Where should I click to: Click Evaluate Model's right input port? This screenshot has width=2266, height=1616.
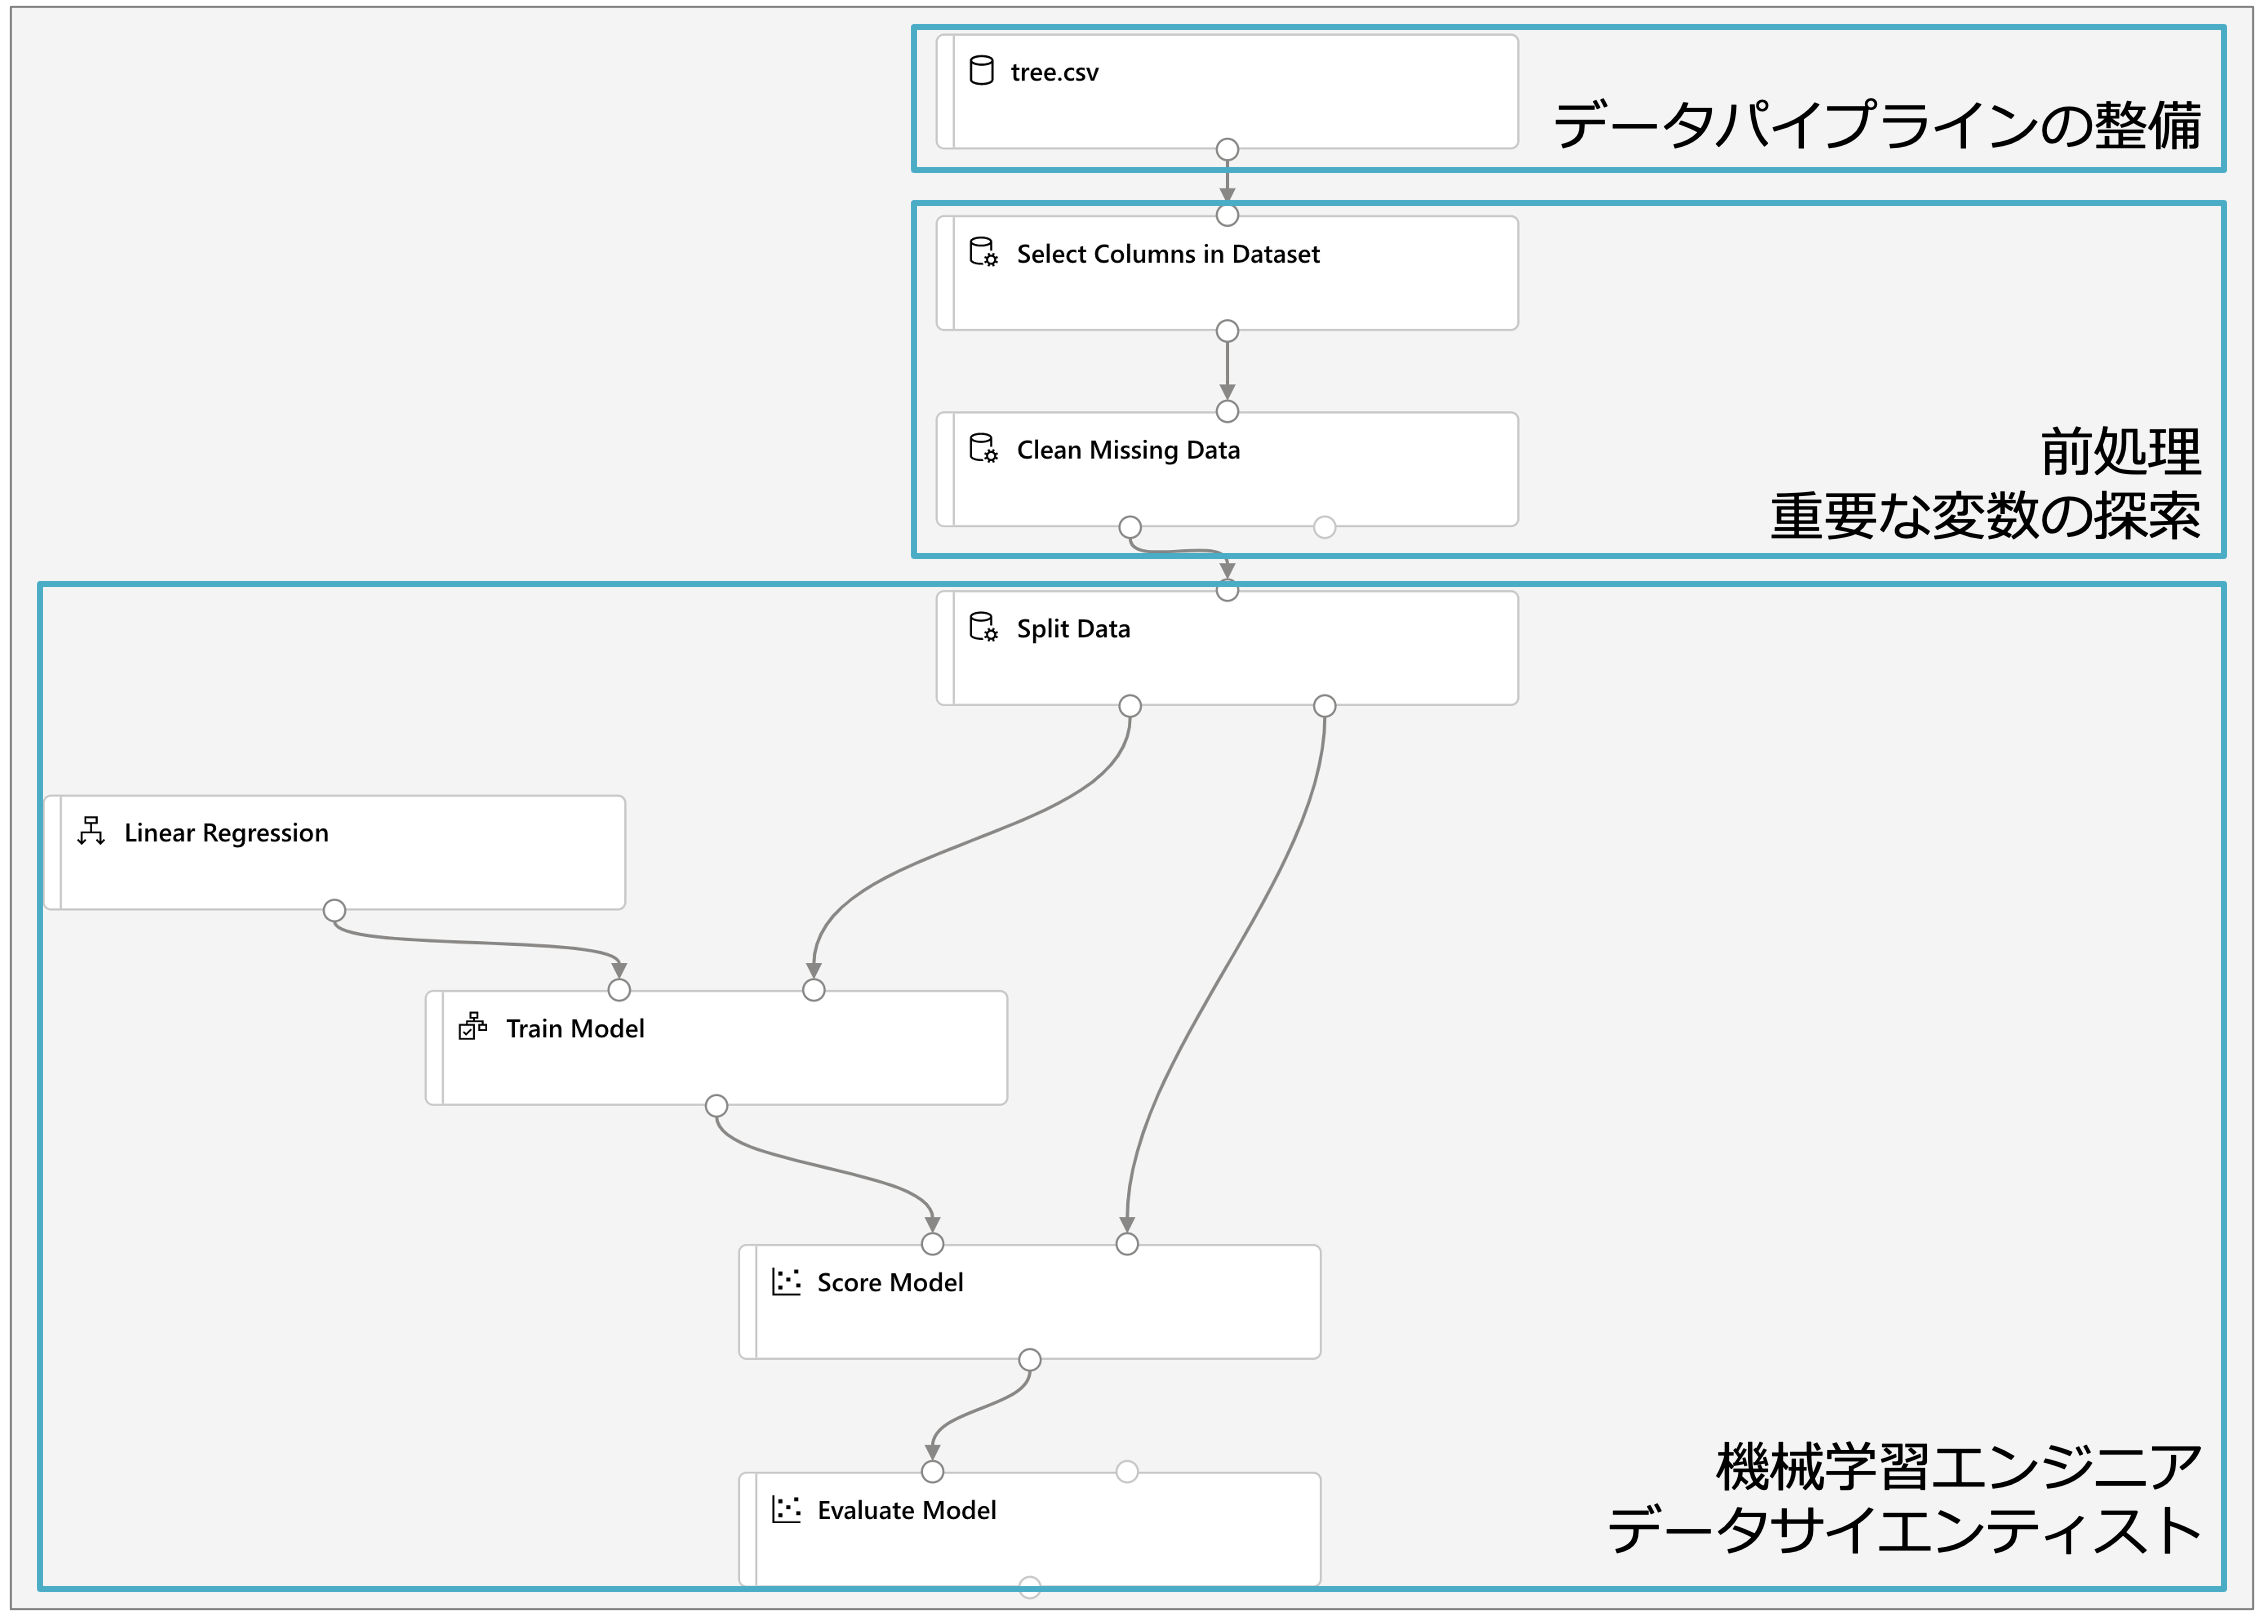[1127, 1472]
